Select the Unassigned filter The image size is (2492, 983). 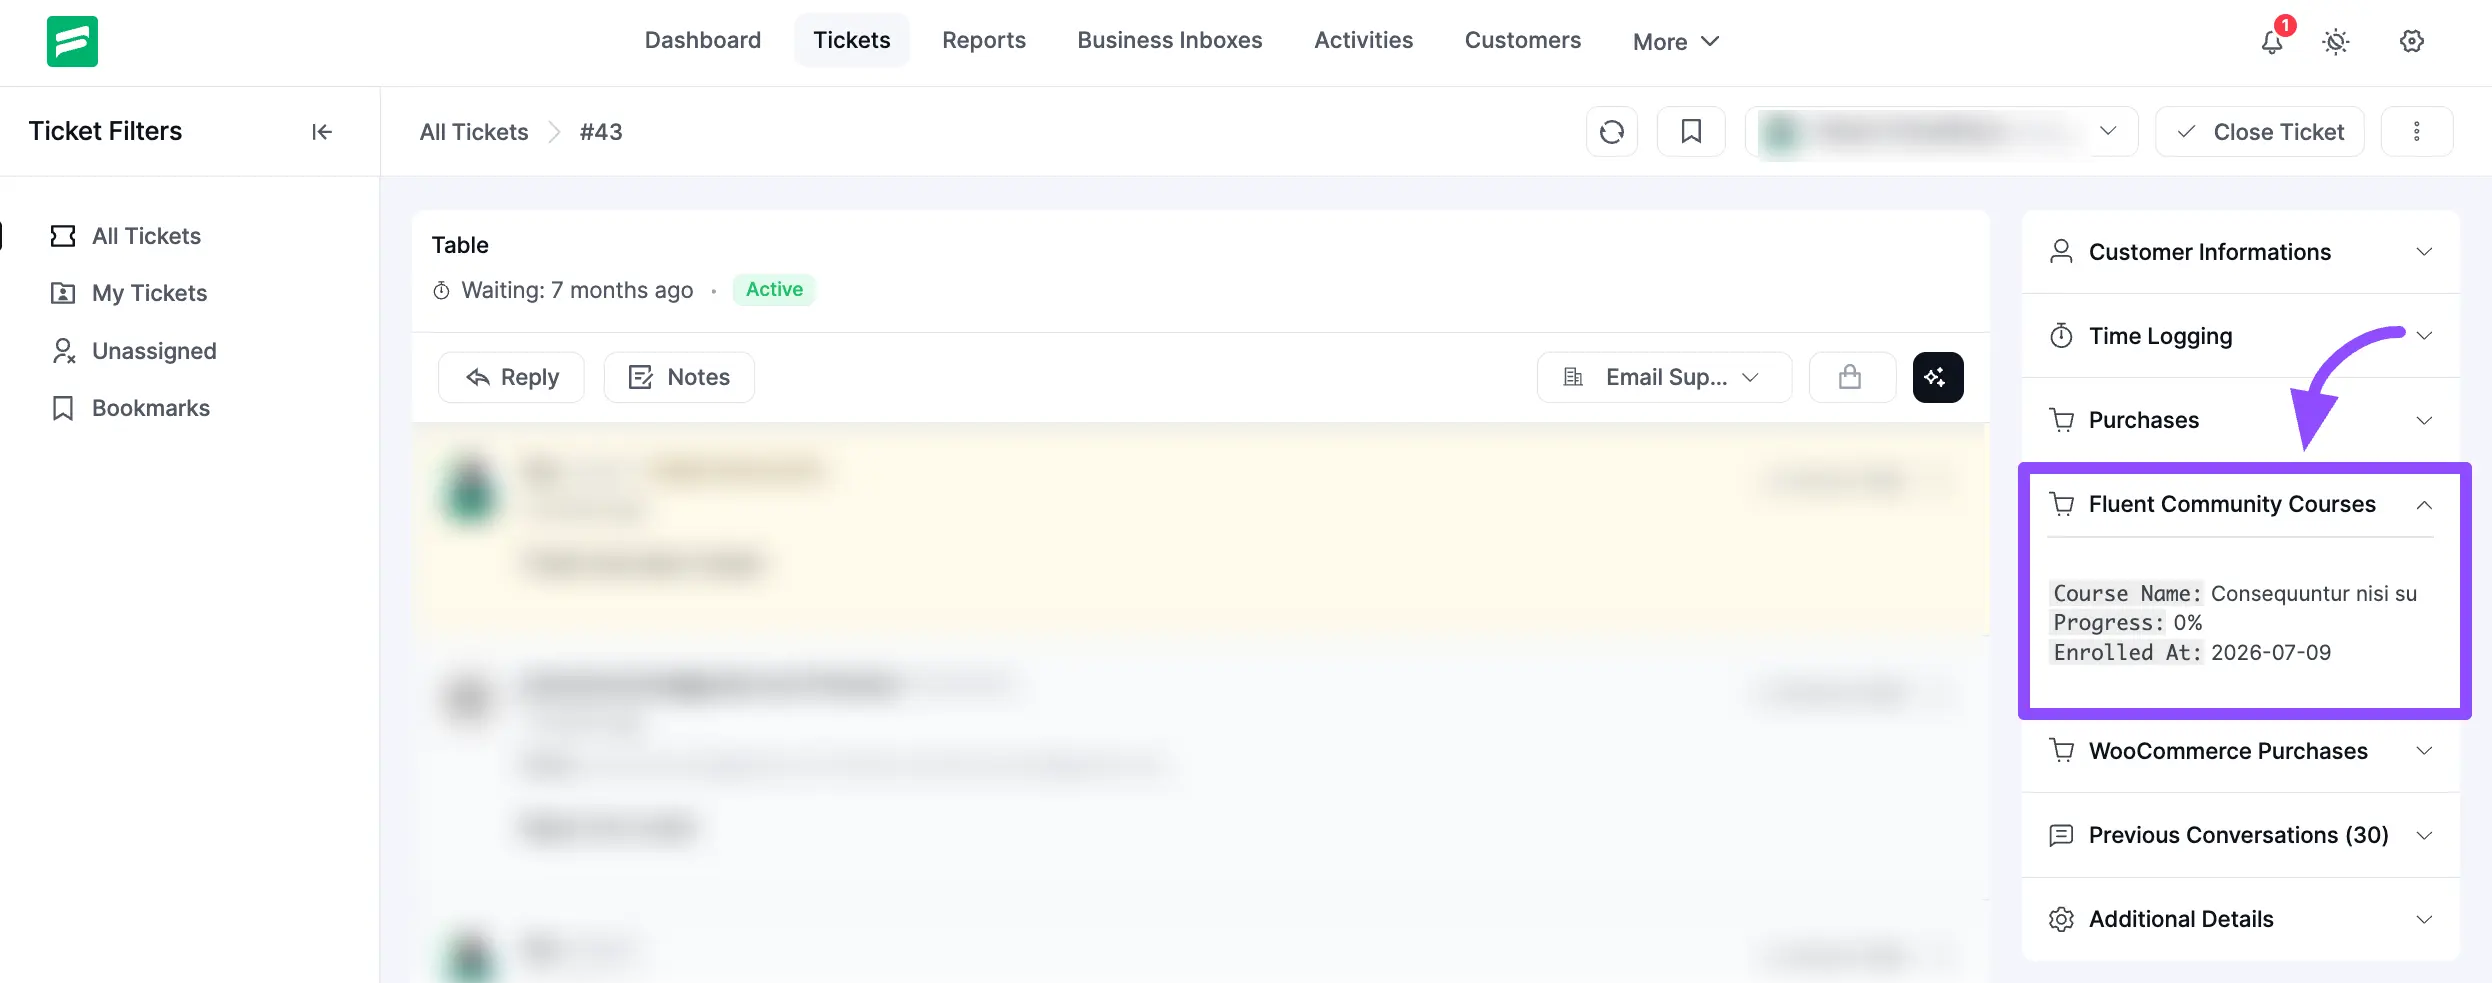point(134,351)
